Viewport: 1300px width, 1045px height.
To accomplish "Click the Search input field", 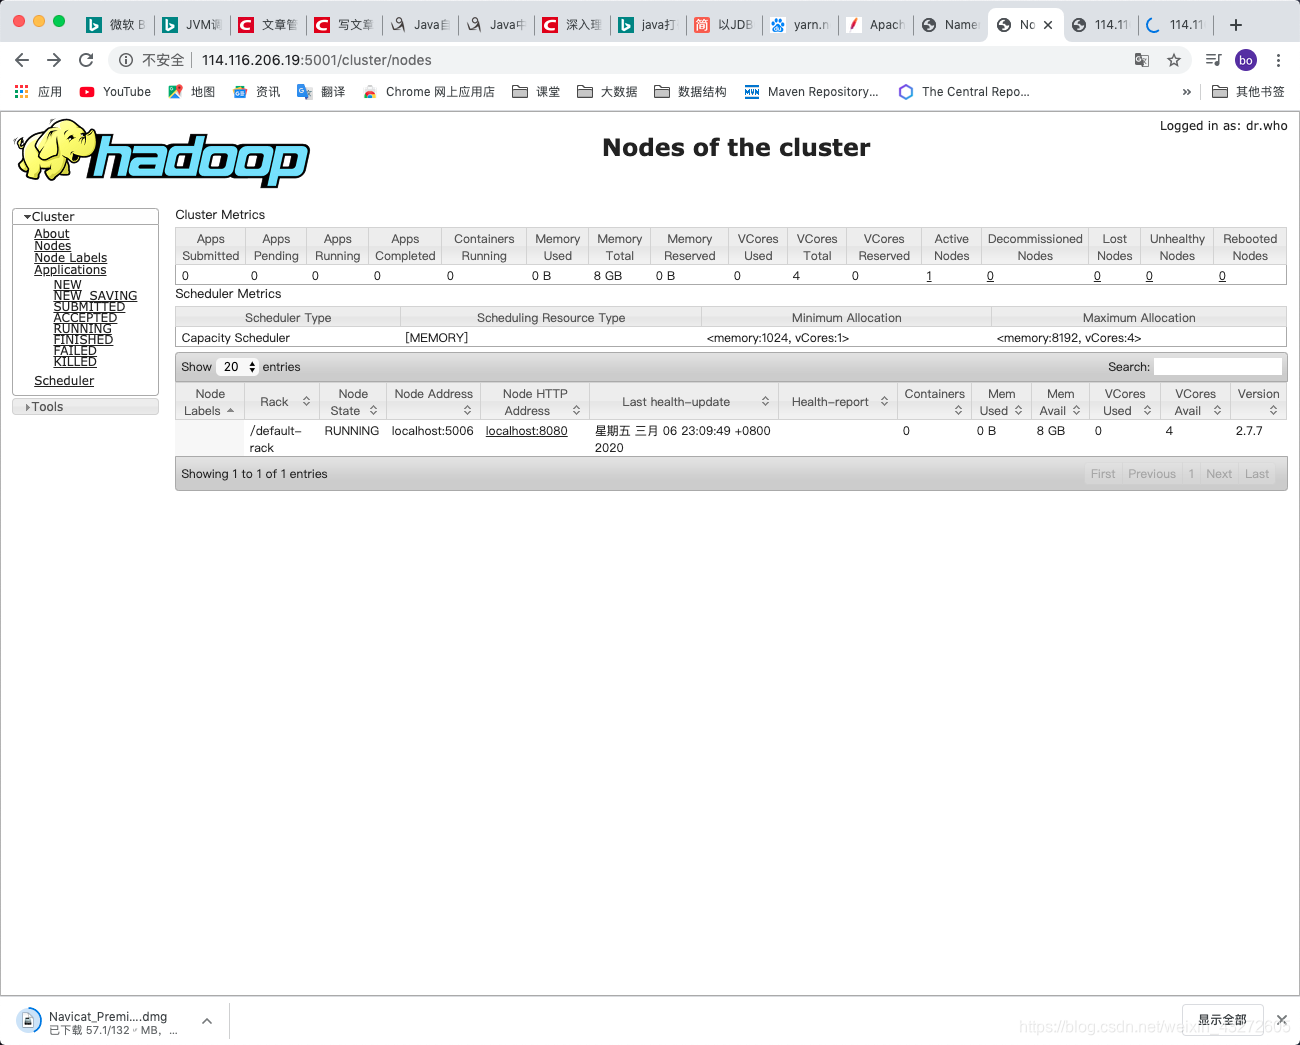I will point(1218,367).
